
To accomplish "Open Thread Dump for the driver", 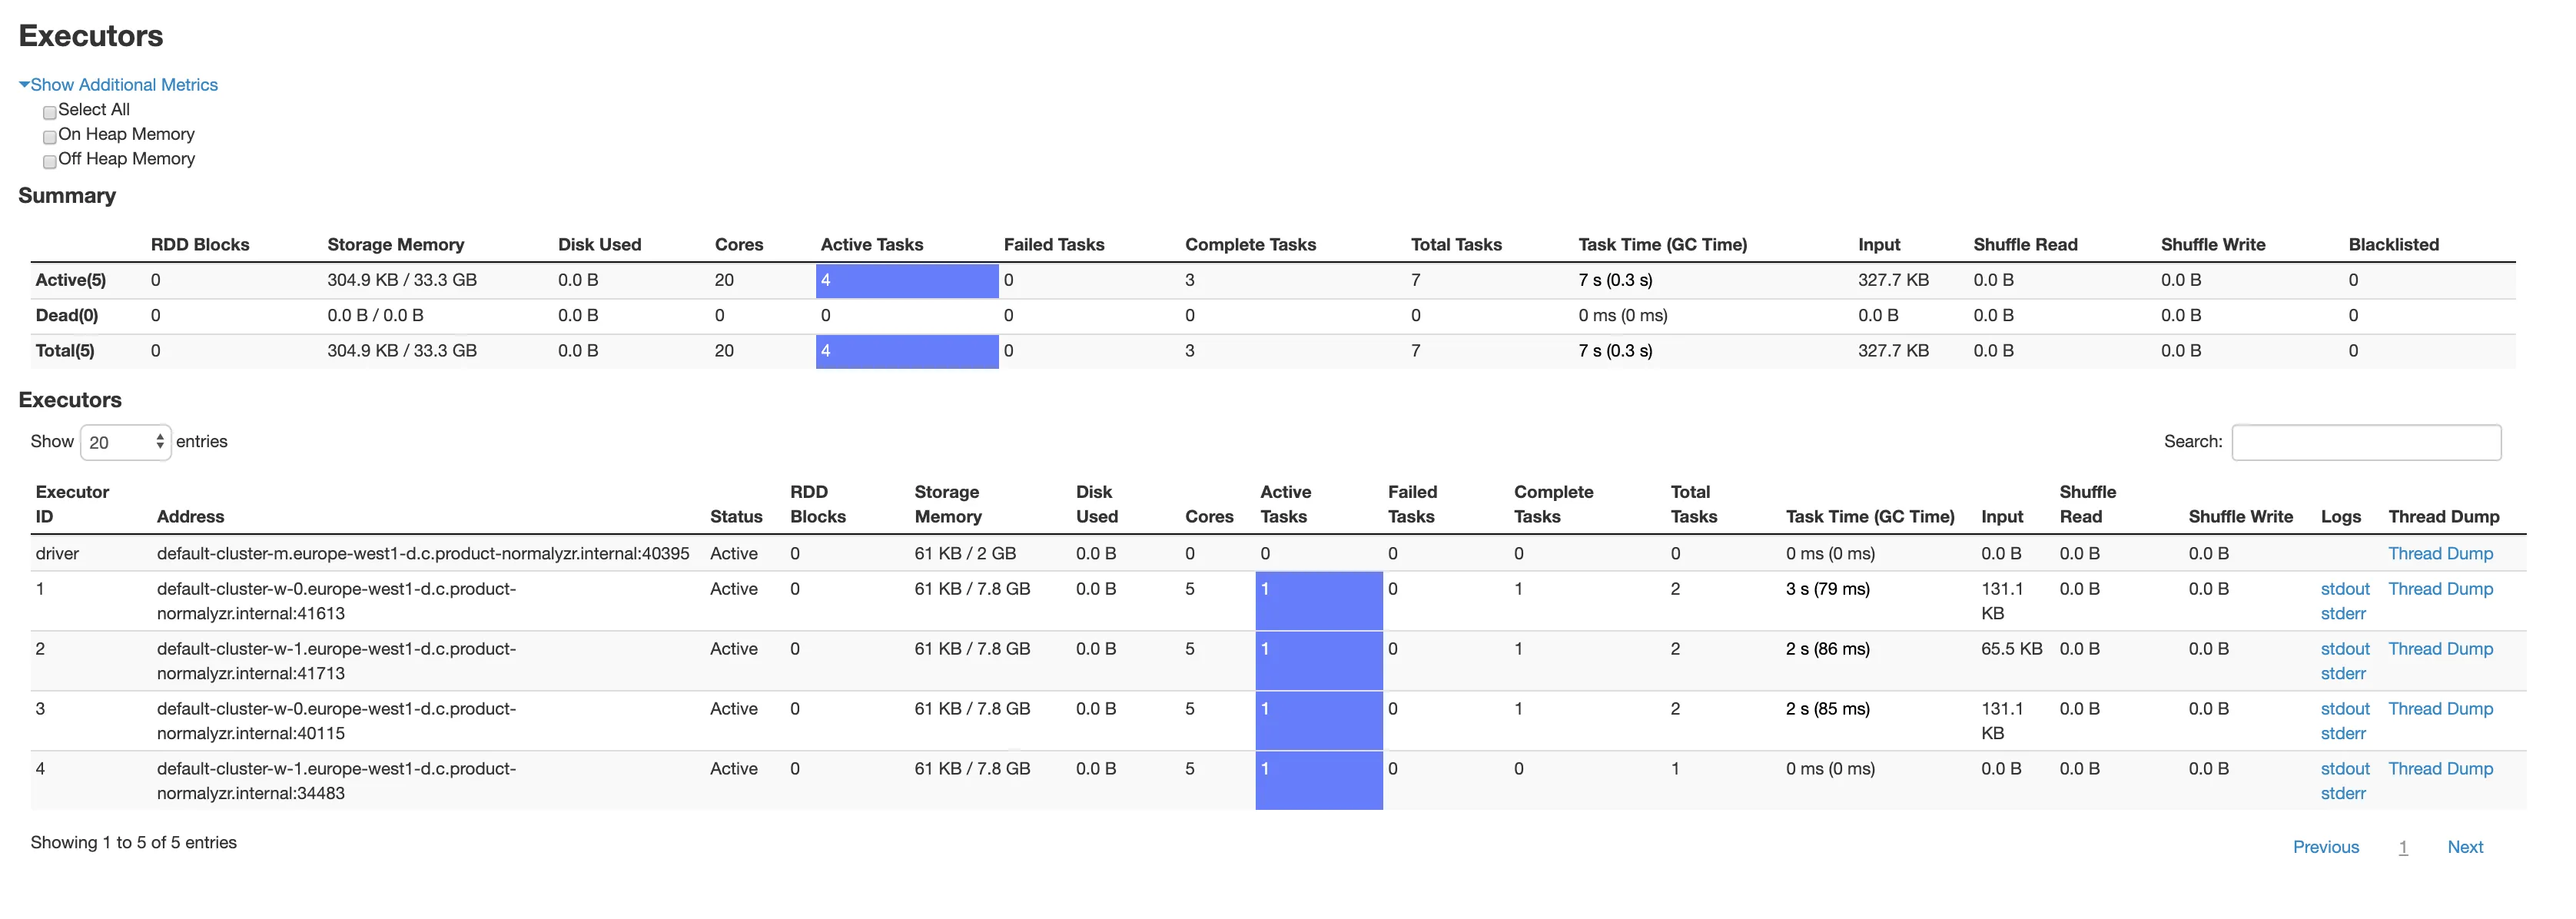I will point(2439,554).
